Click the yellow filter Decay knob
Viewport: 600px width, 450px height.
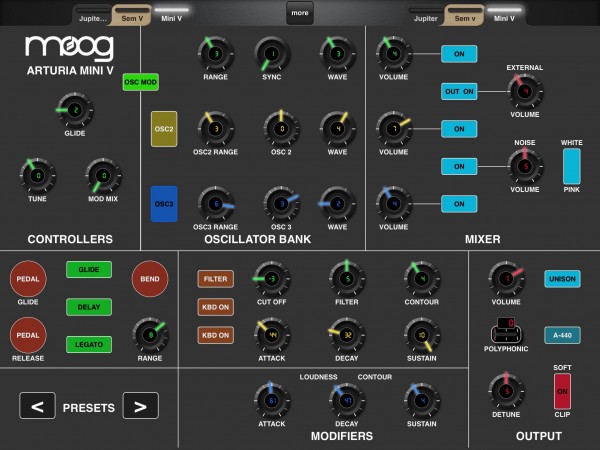click(347, 335)
